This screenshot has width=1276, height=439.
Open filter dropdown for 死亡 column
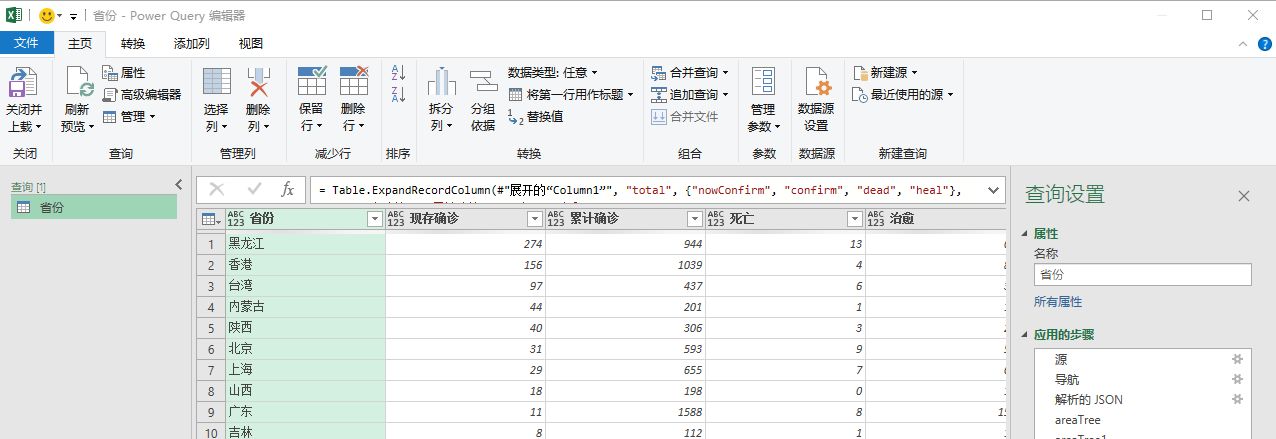[x=854, y=219]
